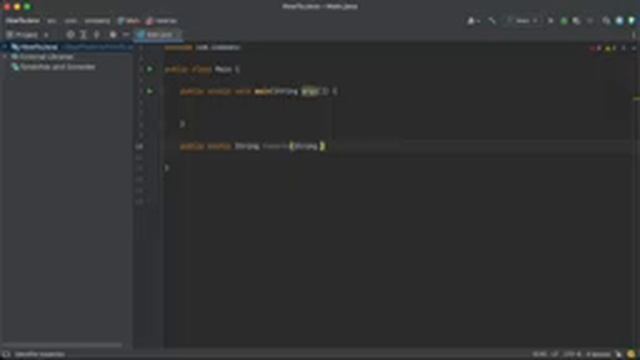Click Collapse All icon in Project panel

[97, 35]
